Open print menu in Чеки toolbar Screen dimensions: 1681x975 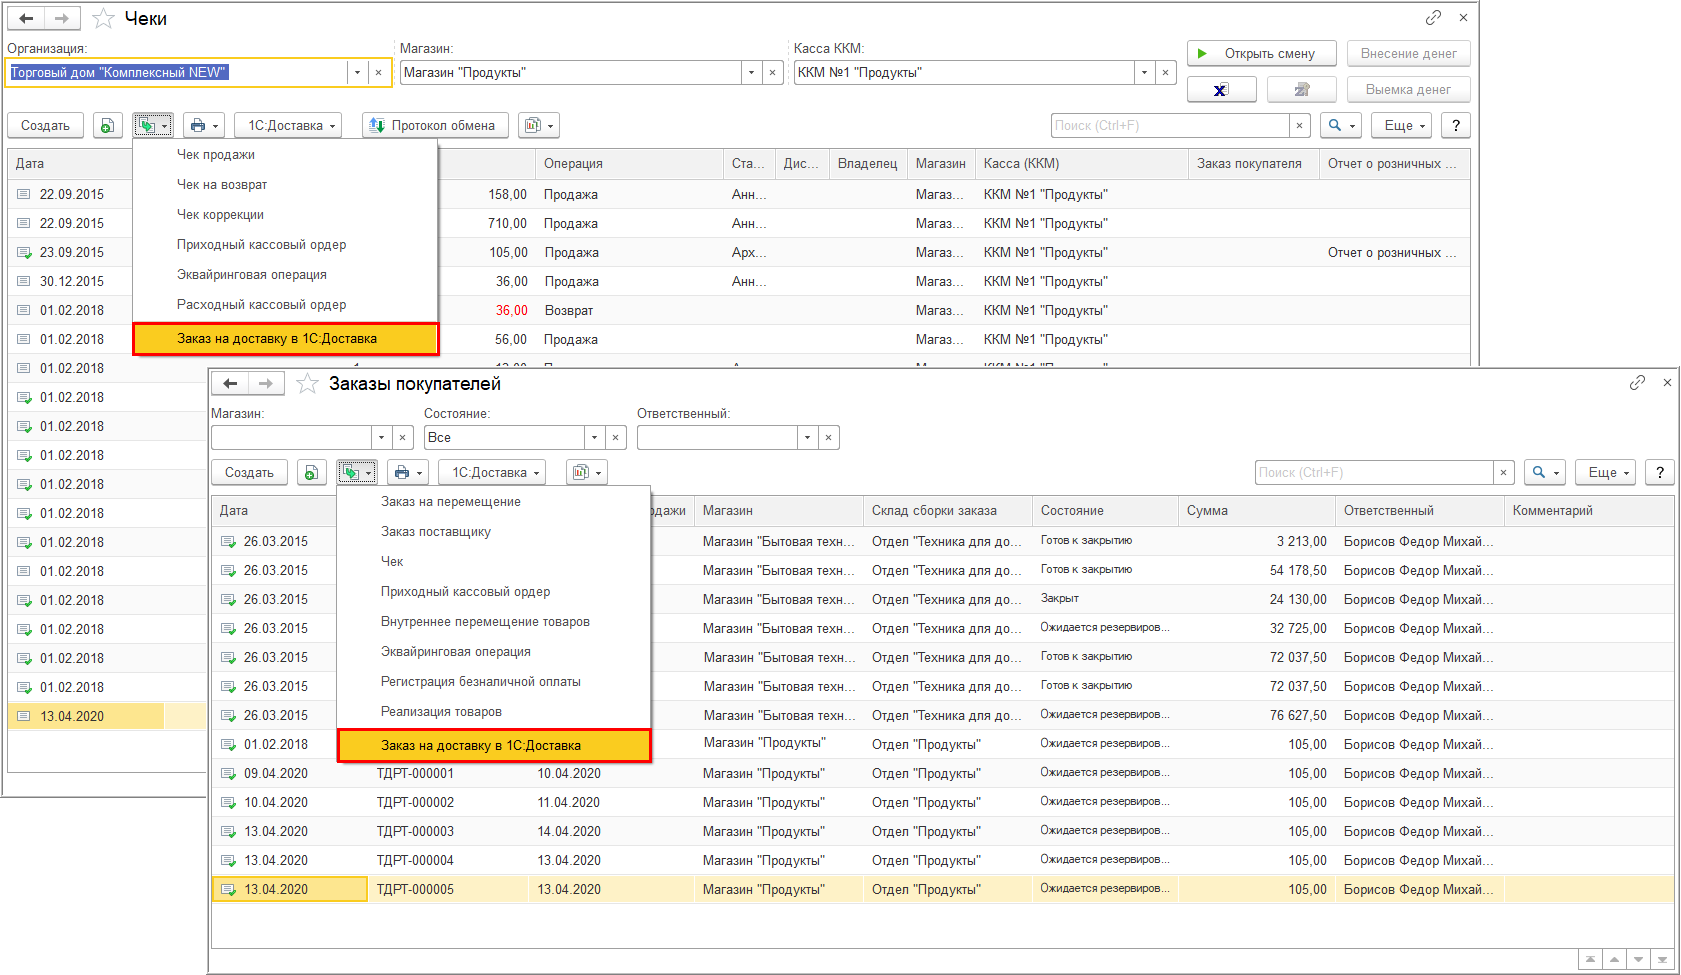(x=203, y=125)
